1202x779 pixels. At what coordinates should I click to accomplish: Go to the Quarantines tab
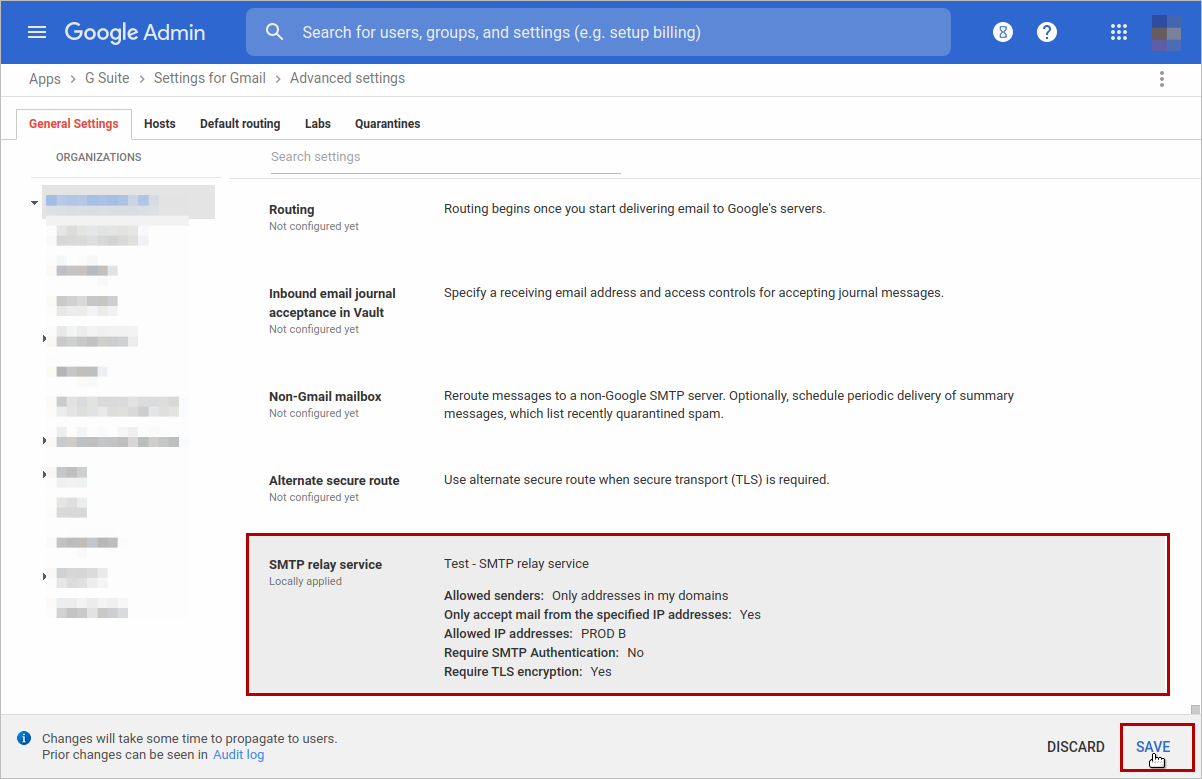pos(387,124)
